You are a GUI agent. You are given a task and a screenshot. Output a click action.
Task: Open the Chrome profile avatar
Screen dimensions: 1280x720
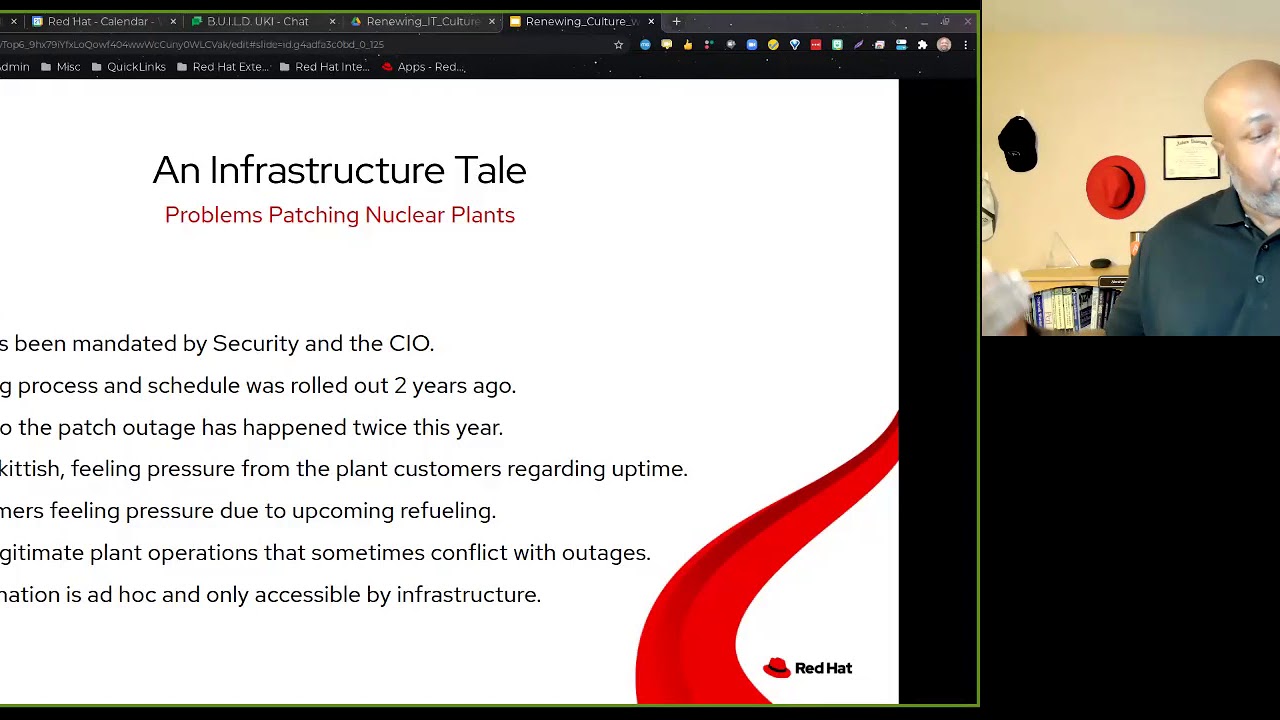point(944,45)
